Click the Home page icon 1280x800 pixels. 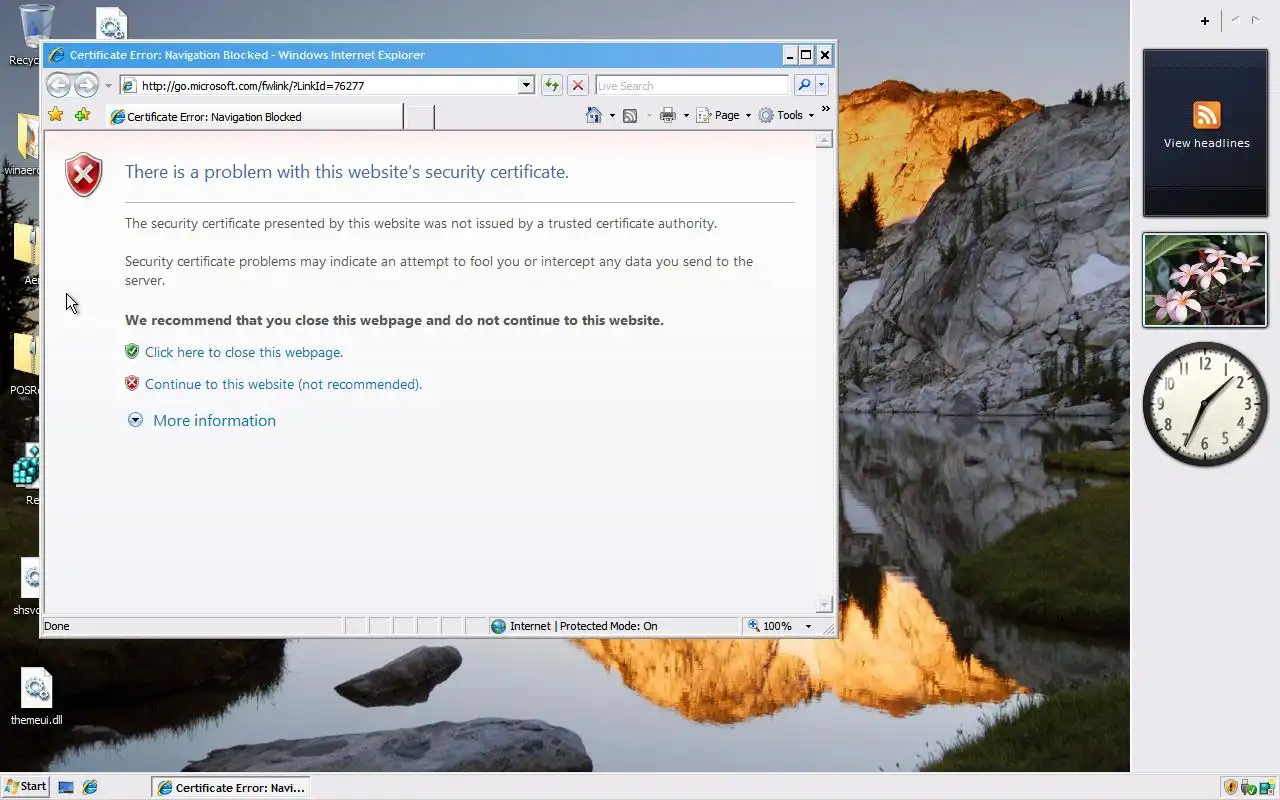[594, 115]
